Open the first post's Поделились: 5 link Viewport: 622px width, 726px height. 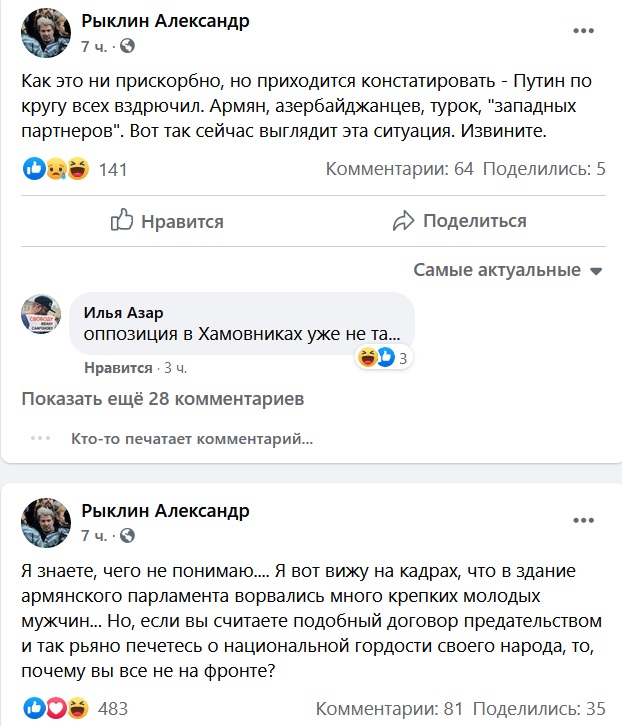coord(544,169)
